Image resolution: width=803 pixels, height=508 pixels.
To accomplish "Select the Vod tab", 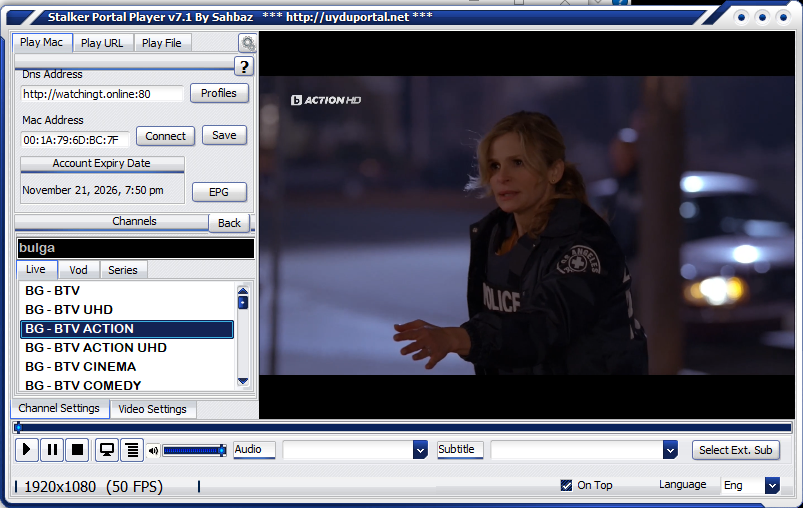I will pos(78,270).
